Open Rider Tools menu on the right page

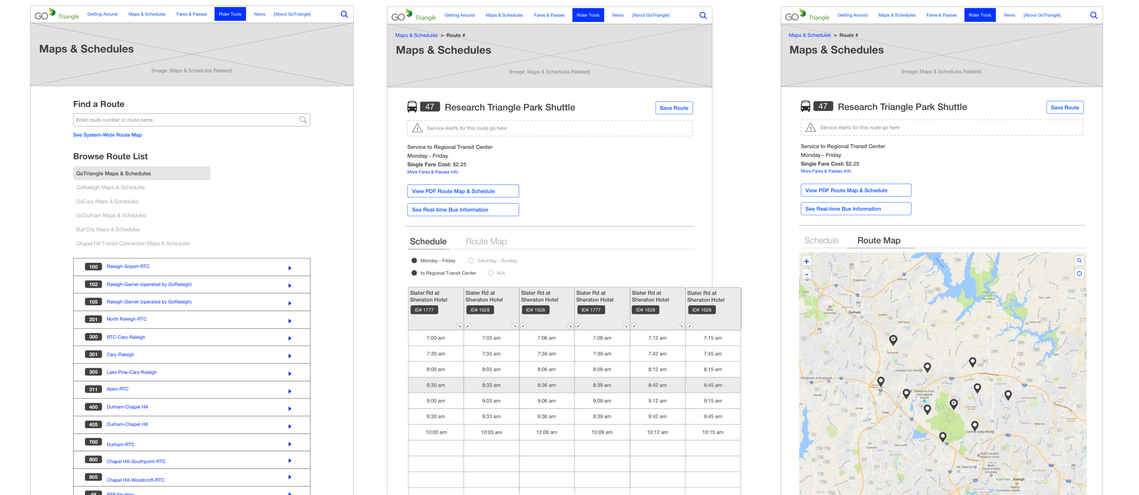tap(980, 15)
